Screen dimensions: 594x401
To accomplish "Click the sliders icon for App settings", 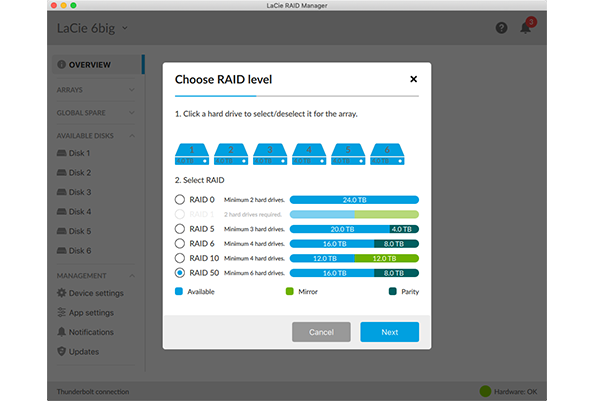I will tap(61, 312).
